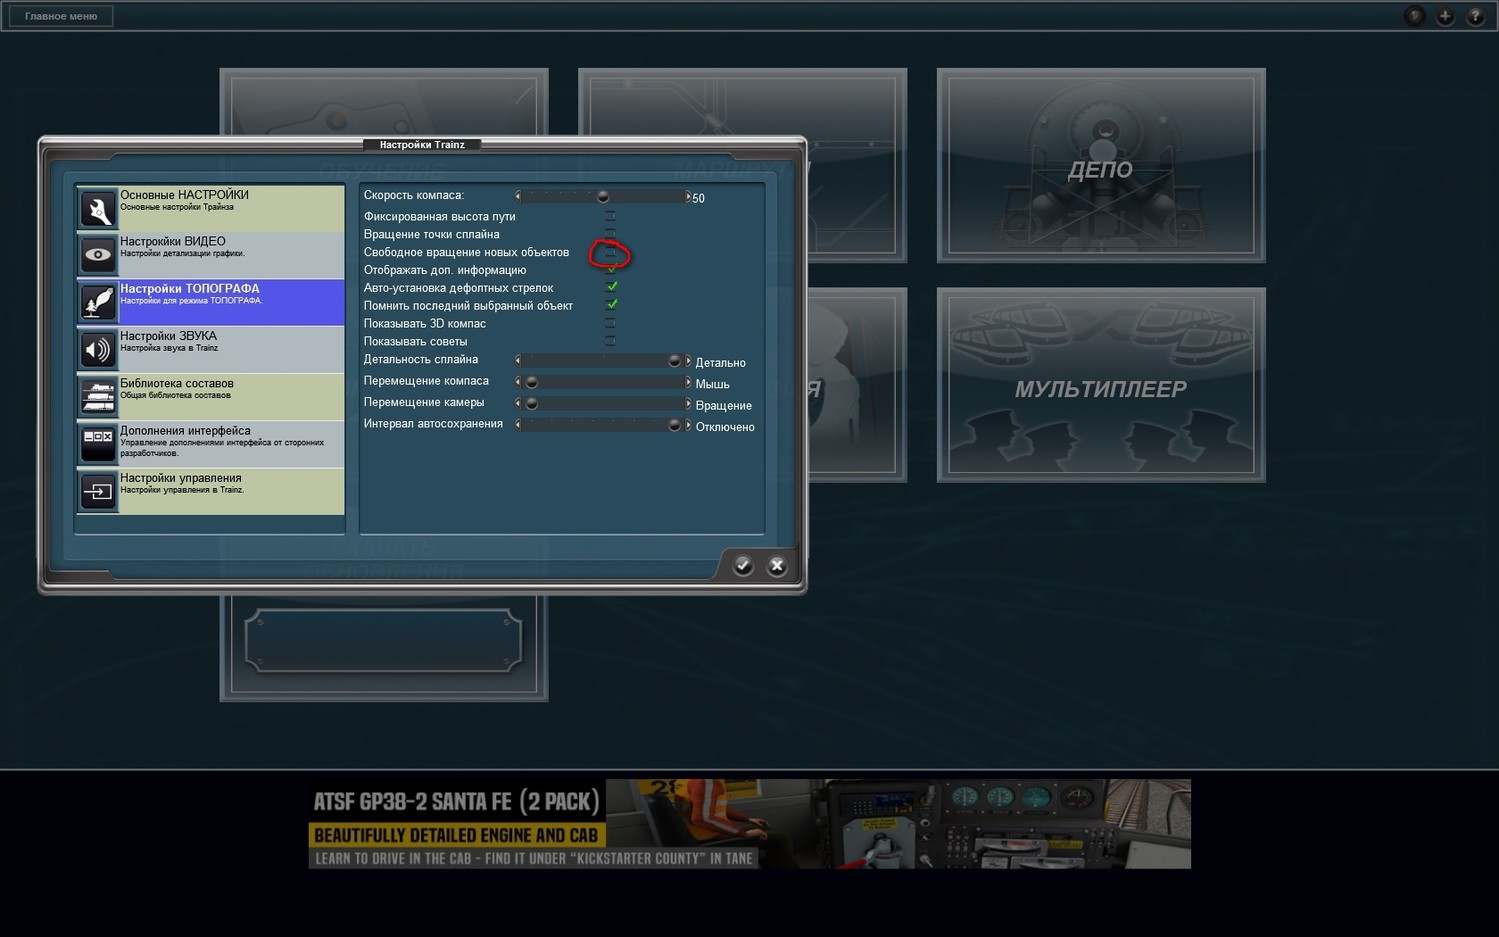
Task: Click the wrench icon for Основные НАСТРОЙКИ
Action: coord(98,209)
